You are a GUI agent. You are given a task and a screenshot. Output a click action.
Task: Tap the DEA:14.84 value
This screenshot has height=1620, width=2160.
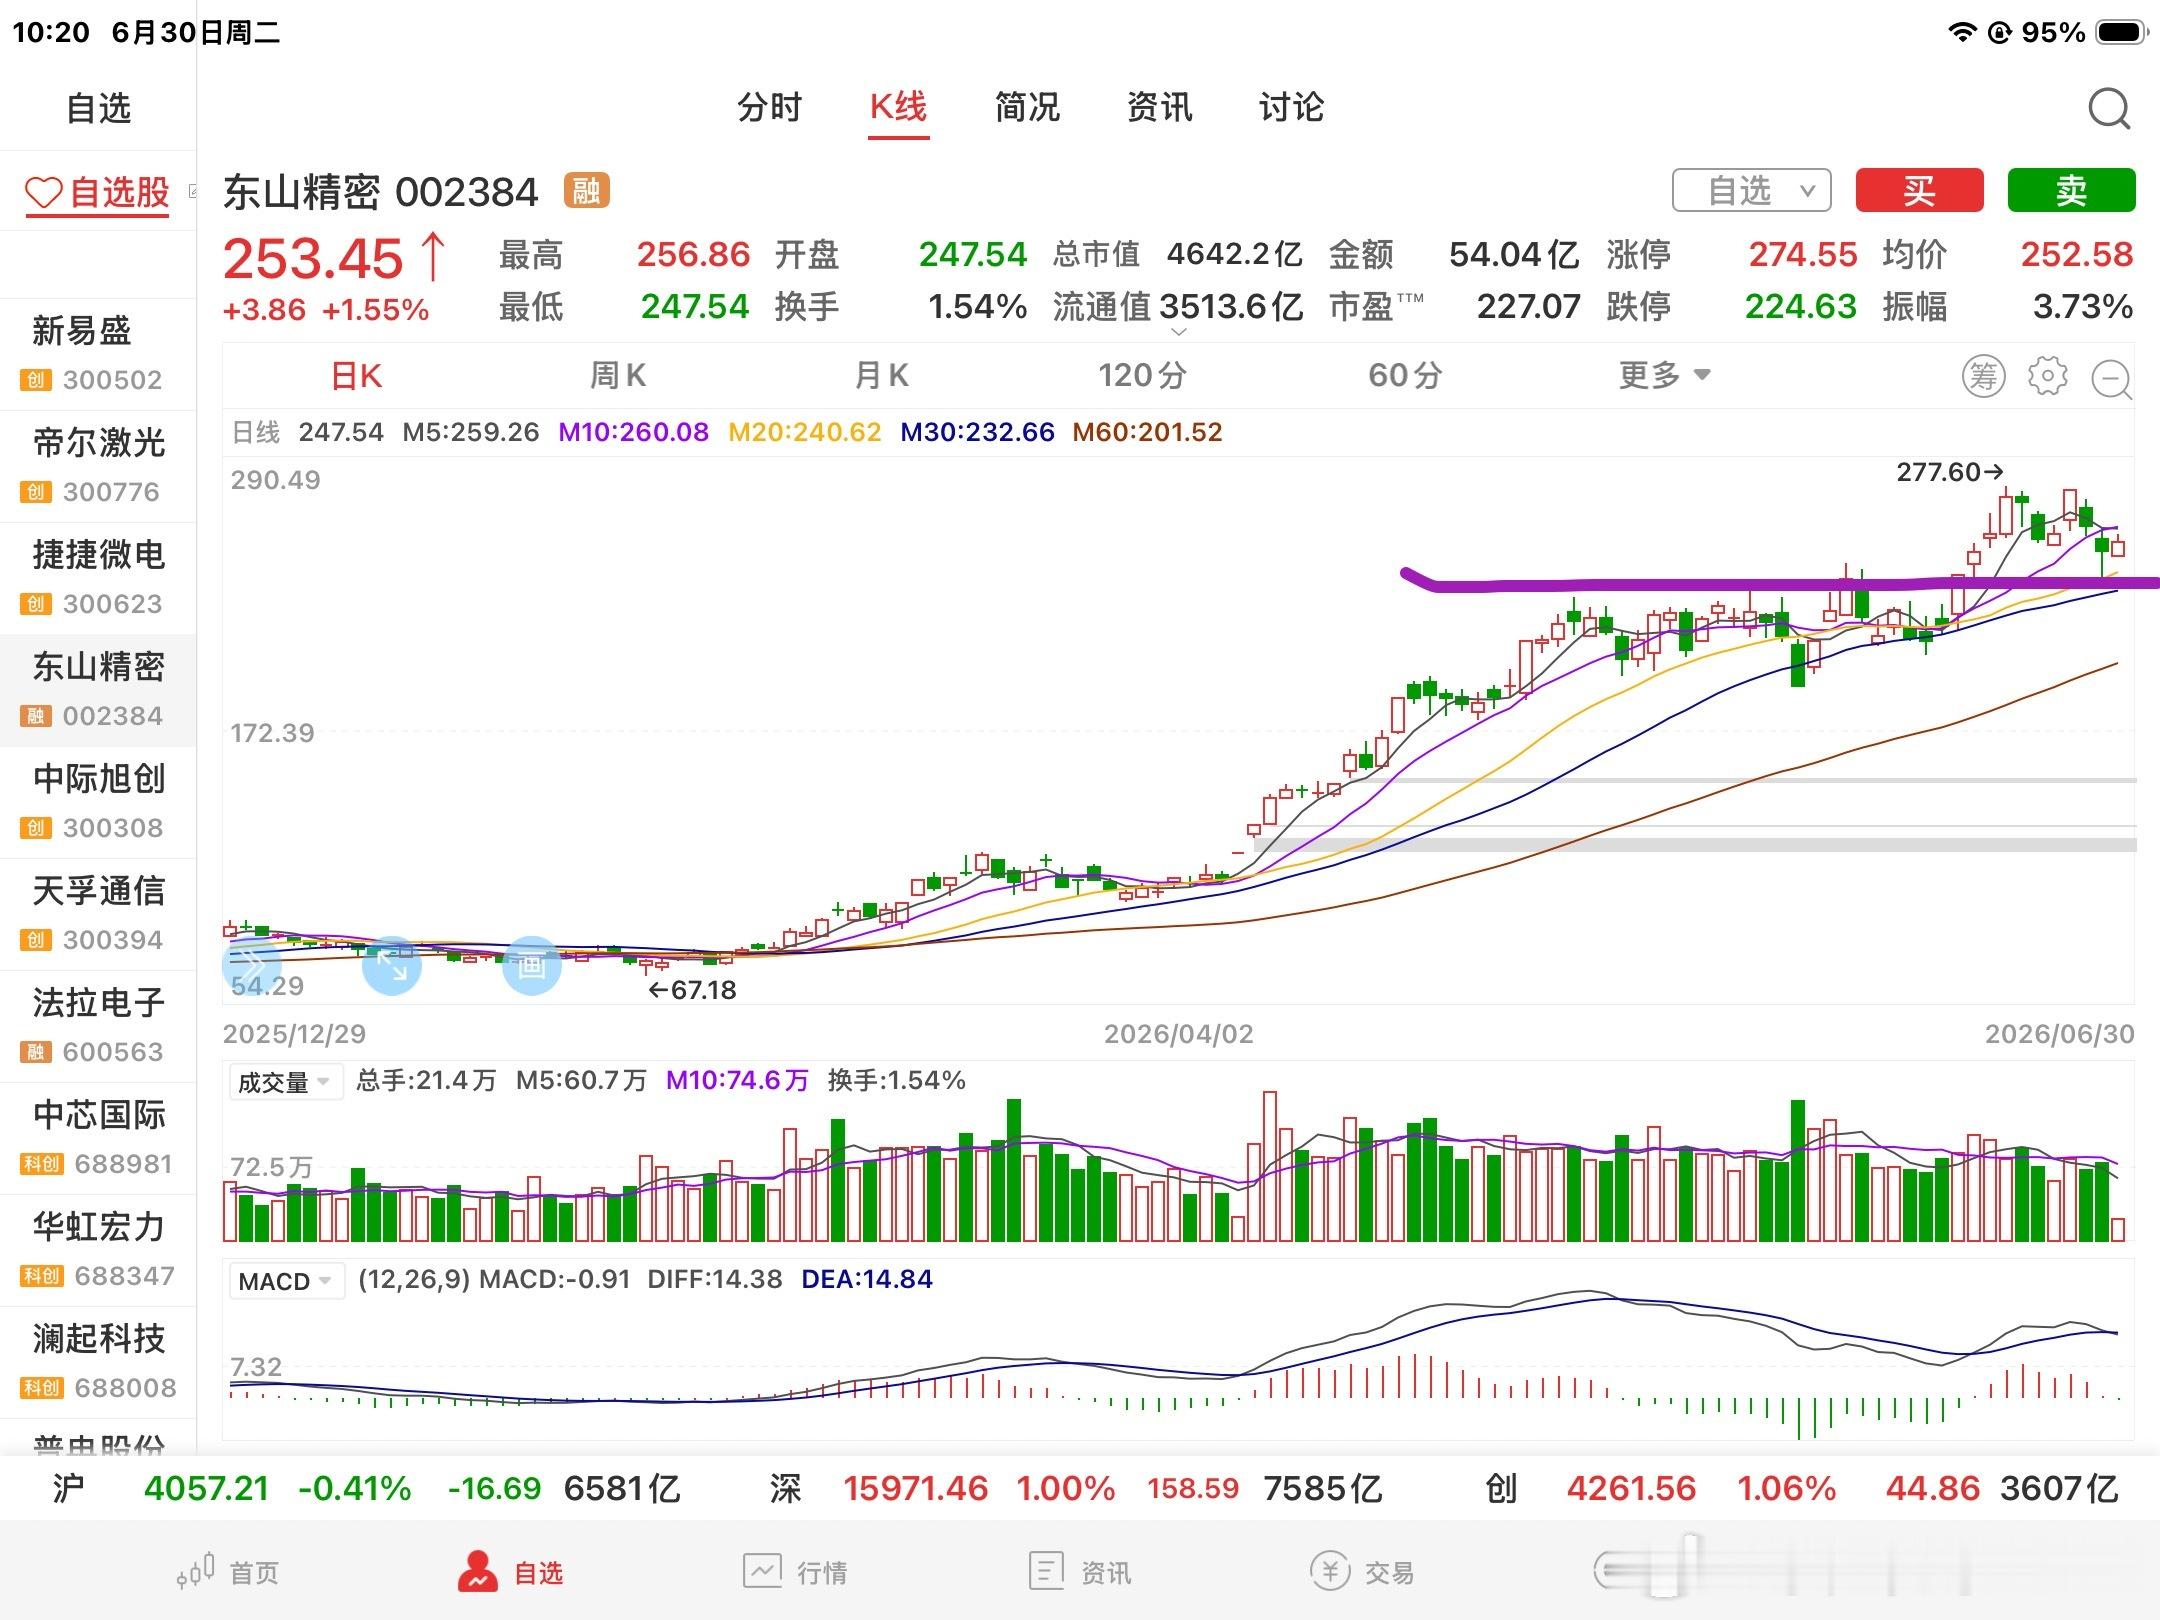pyautogui.click(x=866, y=1279)
